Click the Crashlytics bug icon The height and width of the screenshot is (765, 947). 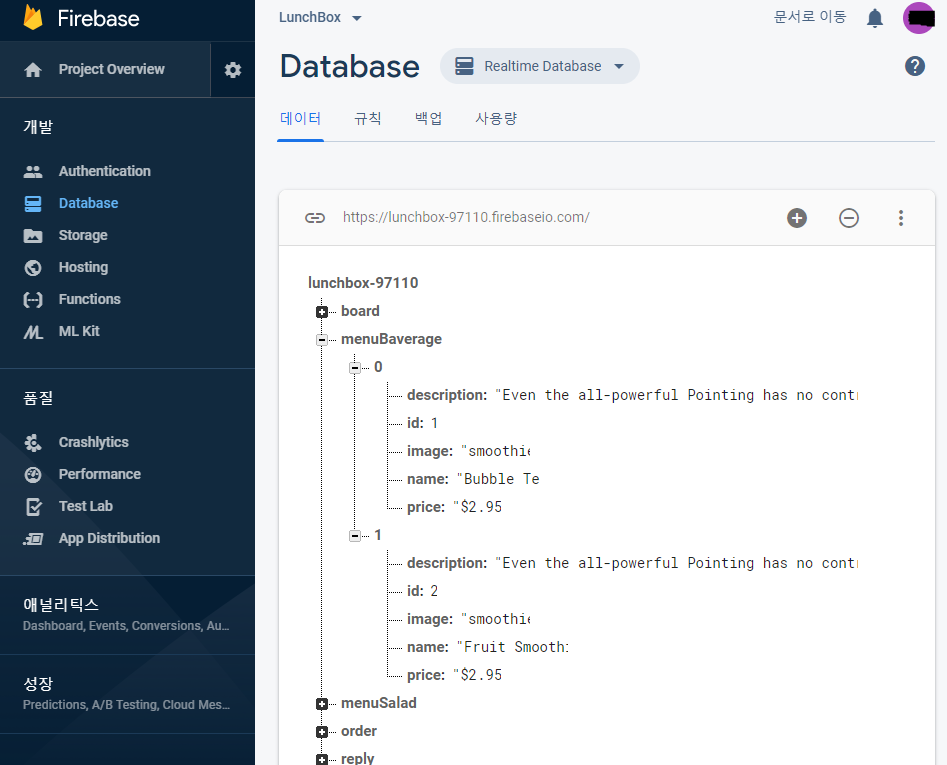33,443
